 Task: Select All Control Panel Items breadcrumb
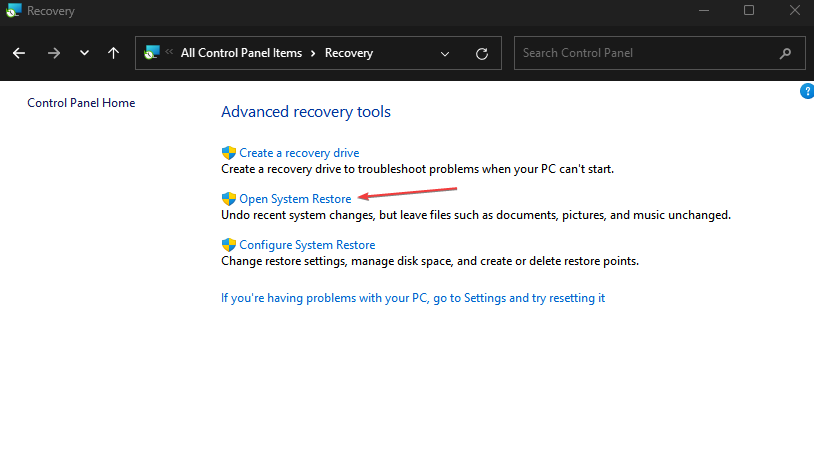[241, 53]
